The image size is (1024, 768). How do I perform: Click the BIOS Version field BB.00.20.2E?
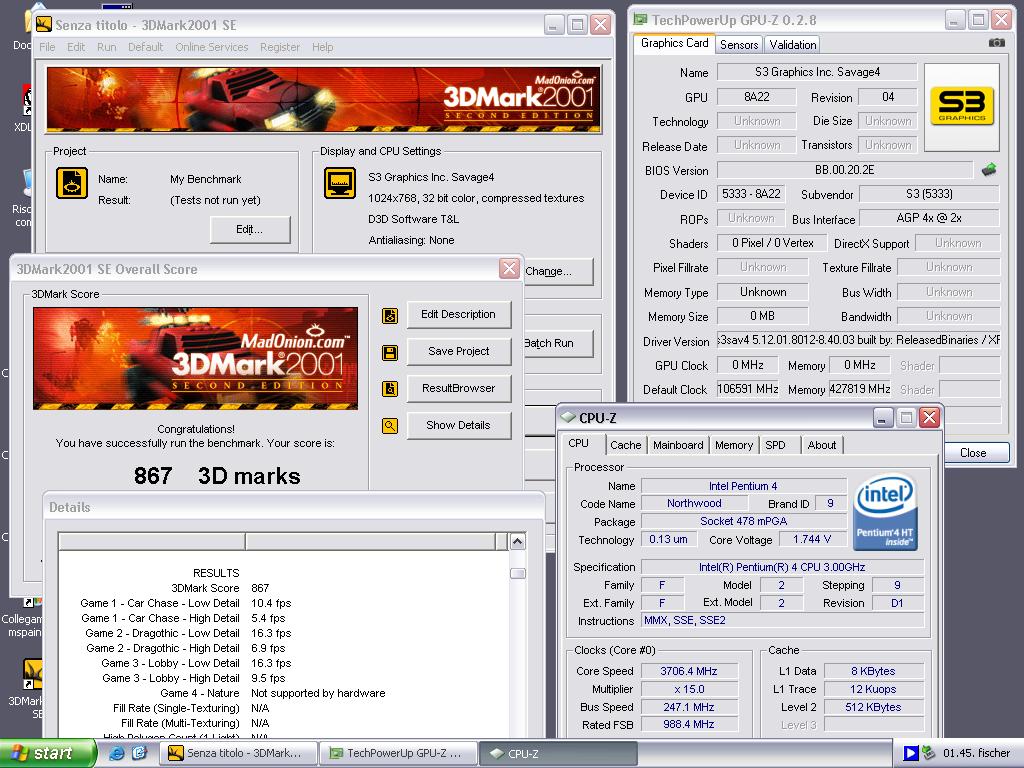click(844, 170)
